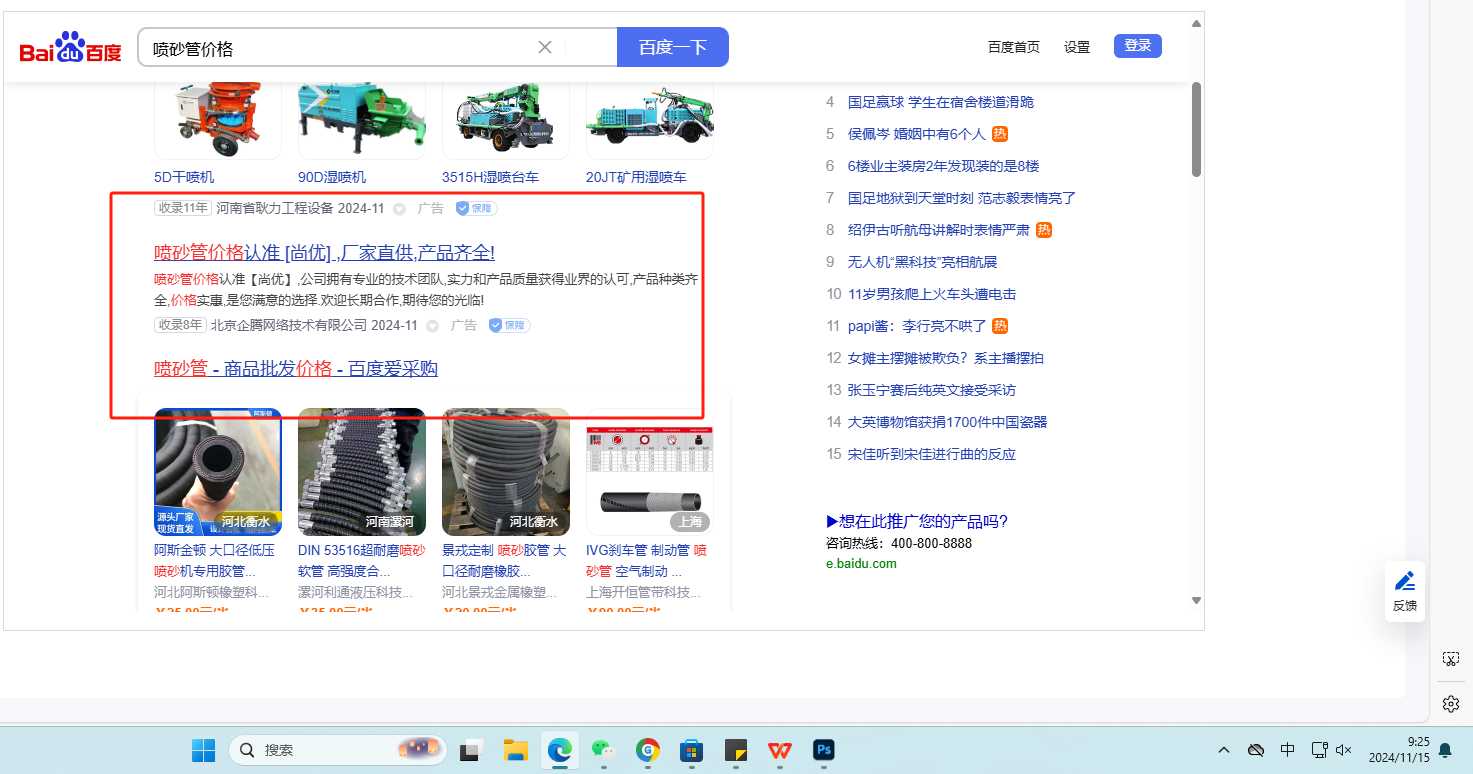1473x774 pixels.
Task: Open WPS Office from the taskbar
Action: (x=780, y=750)
